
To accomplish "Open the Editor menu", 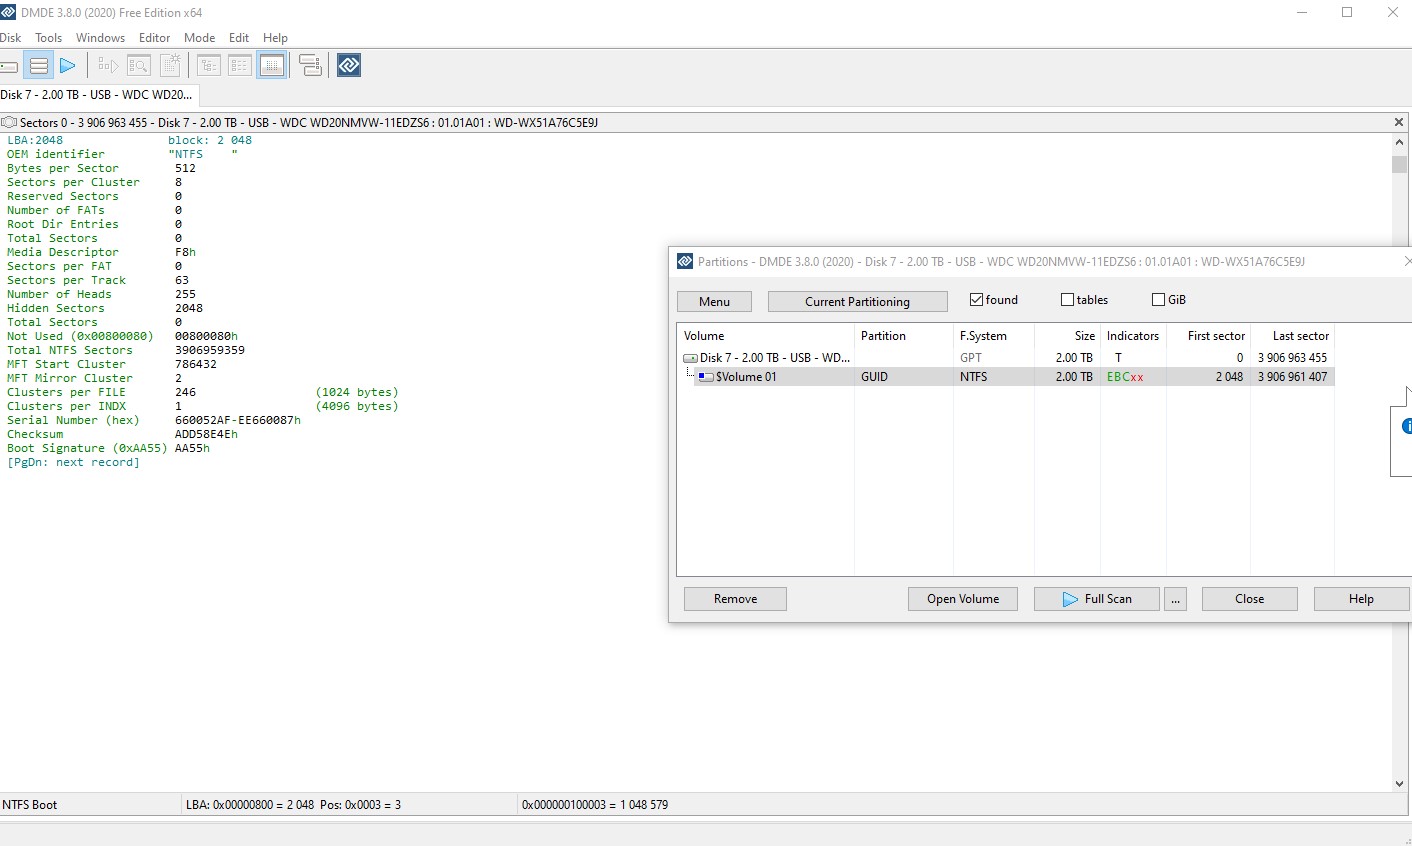I will (155, 38).
